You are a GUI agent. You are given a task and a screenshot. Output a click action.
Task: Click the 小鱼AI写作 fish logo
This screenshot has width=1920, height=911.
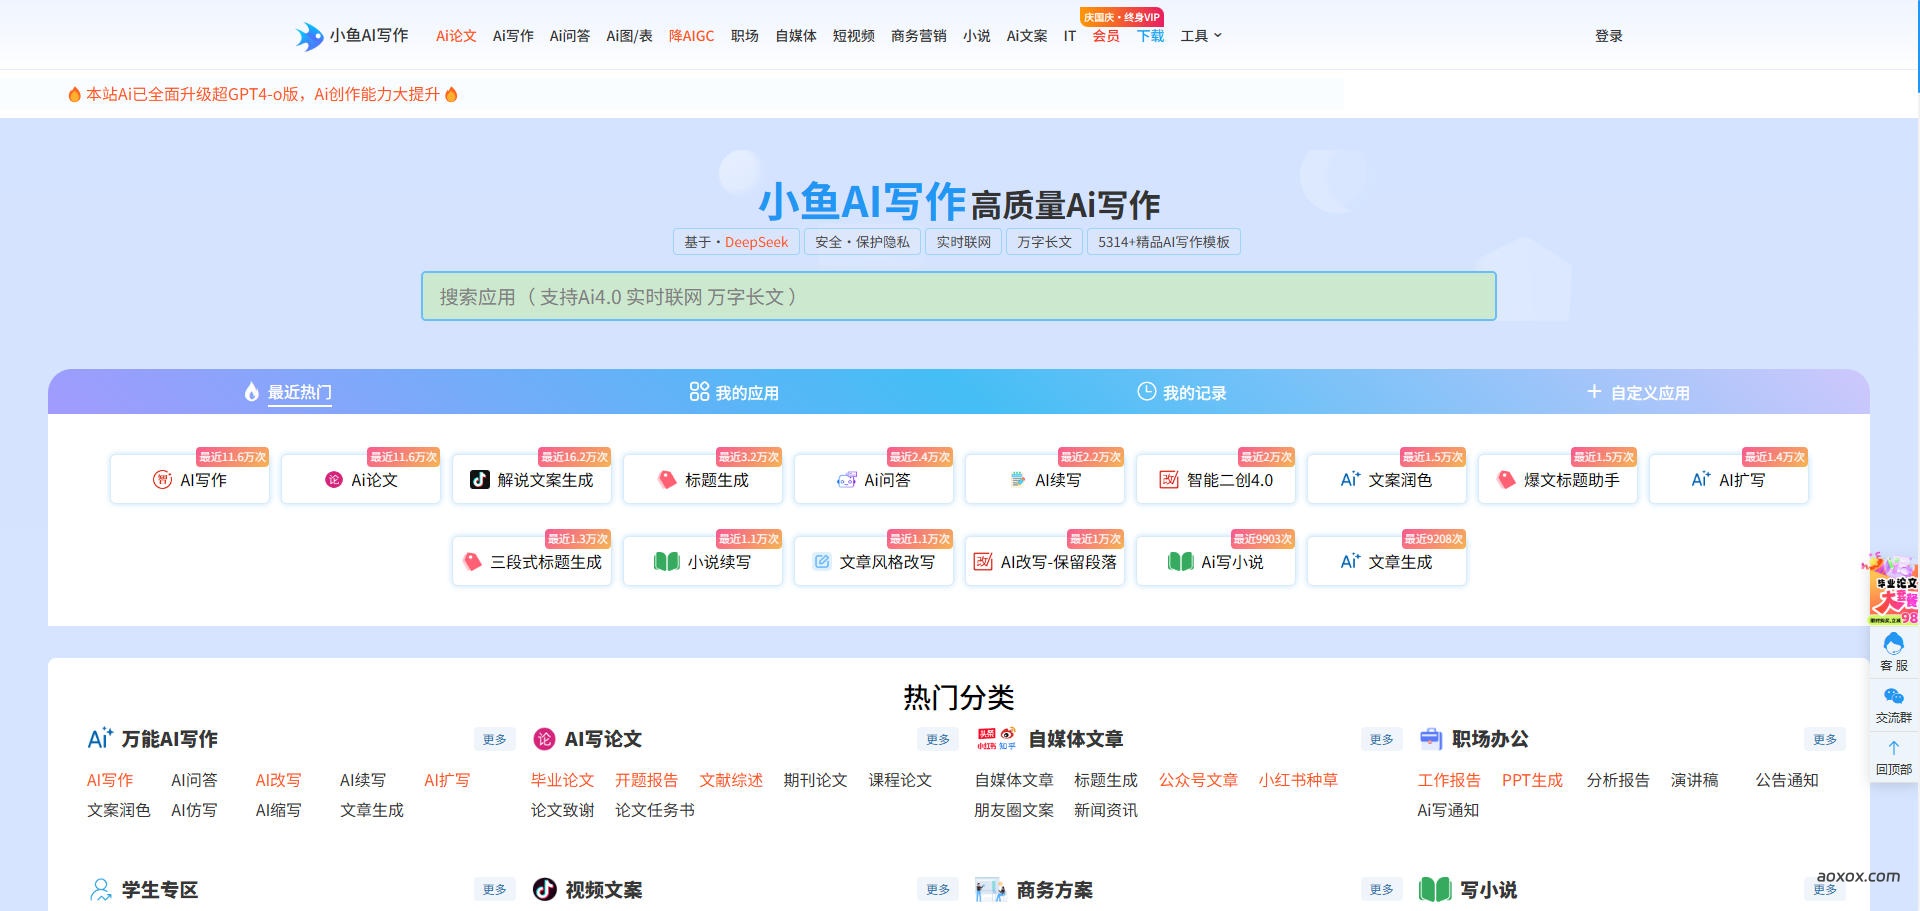pyautogui.click(x=310, y=36)
